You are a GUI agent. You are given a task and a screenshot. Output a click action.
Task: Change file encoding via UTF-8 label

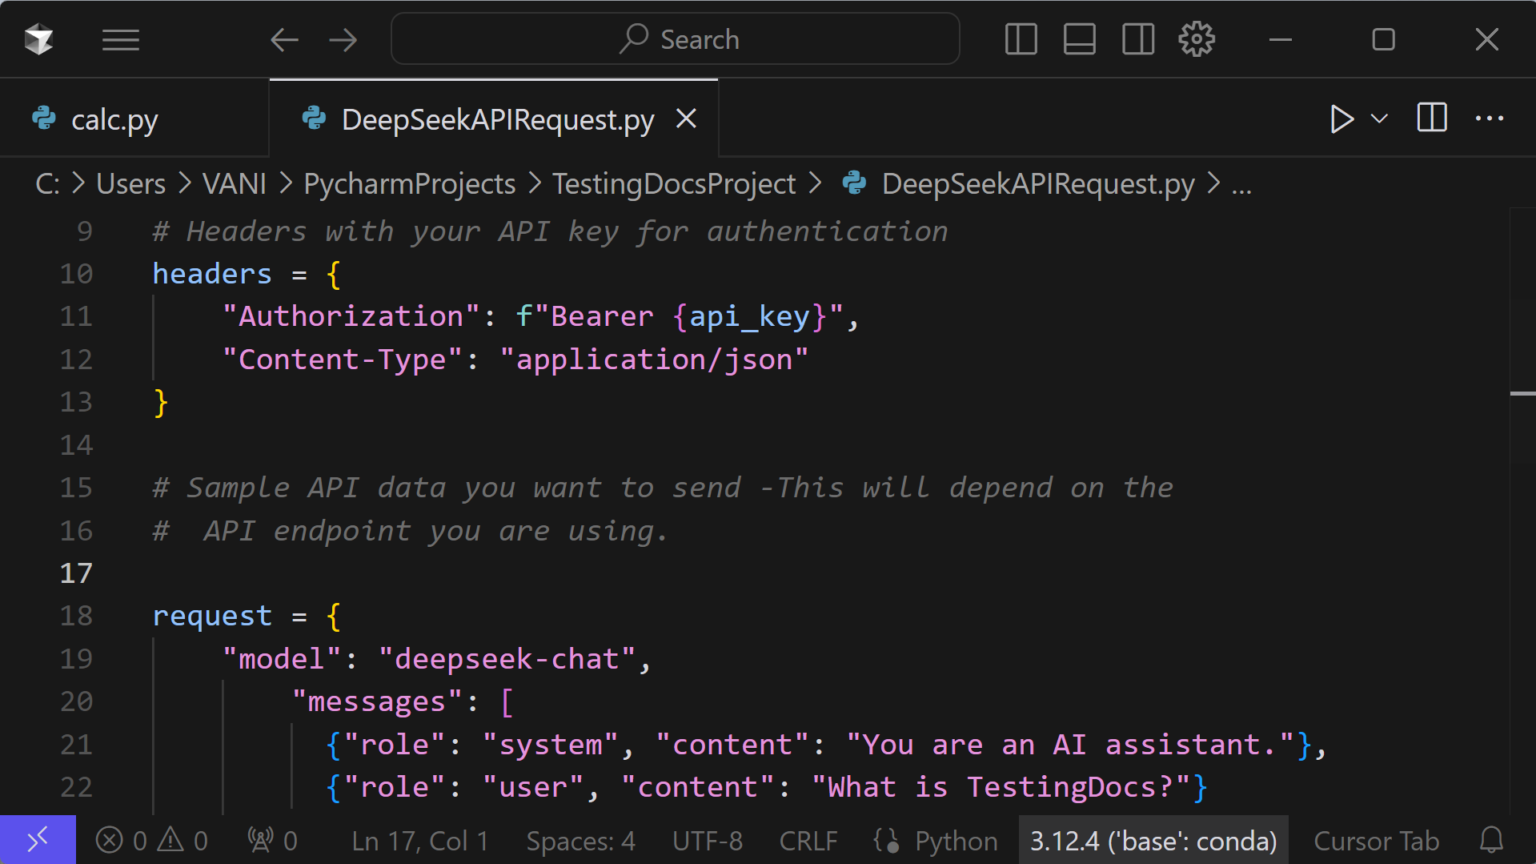[x=708, y=840]
